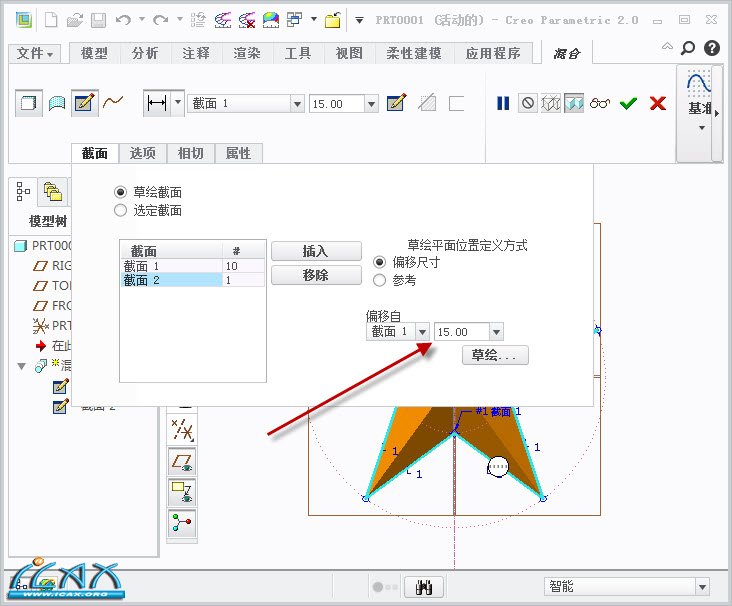This screenshot has height=606, width=732.
Task: Open the 智能 selection filter dropdown
Action: 702,587
